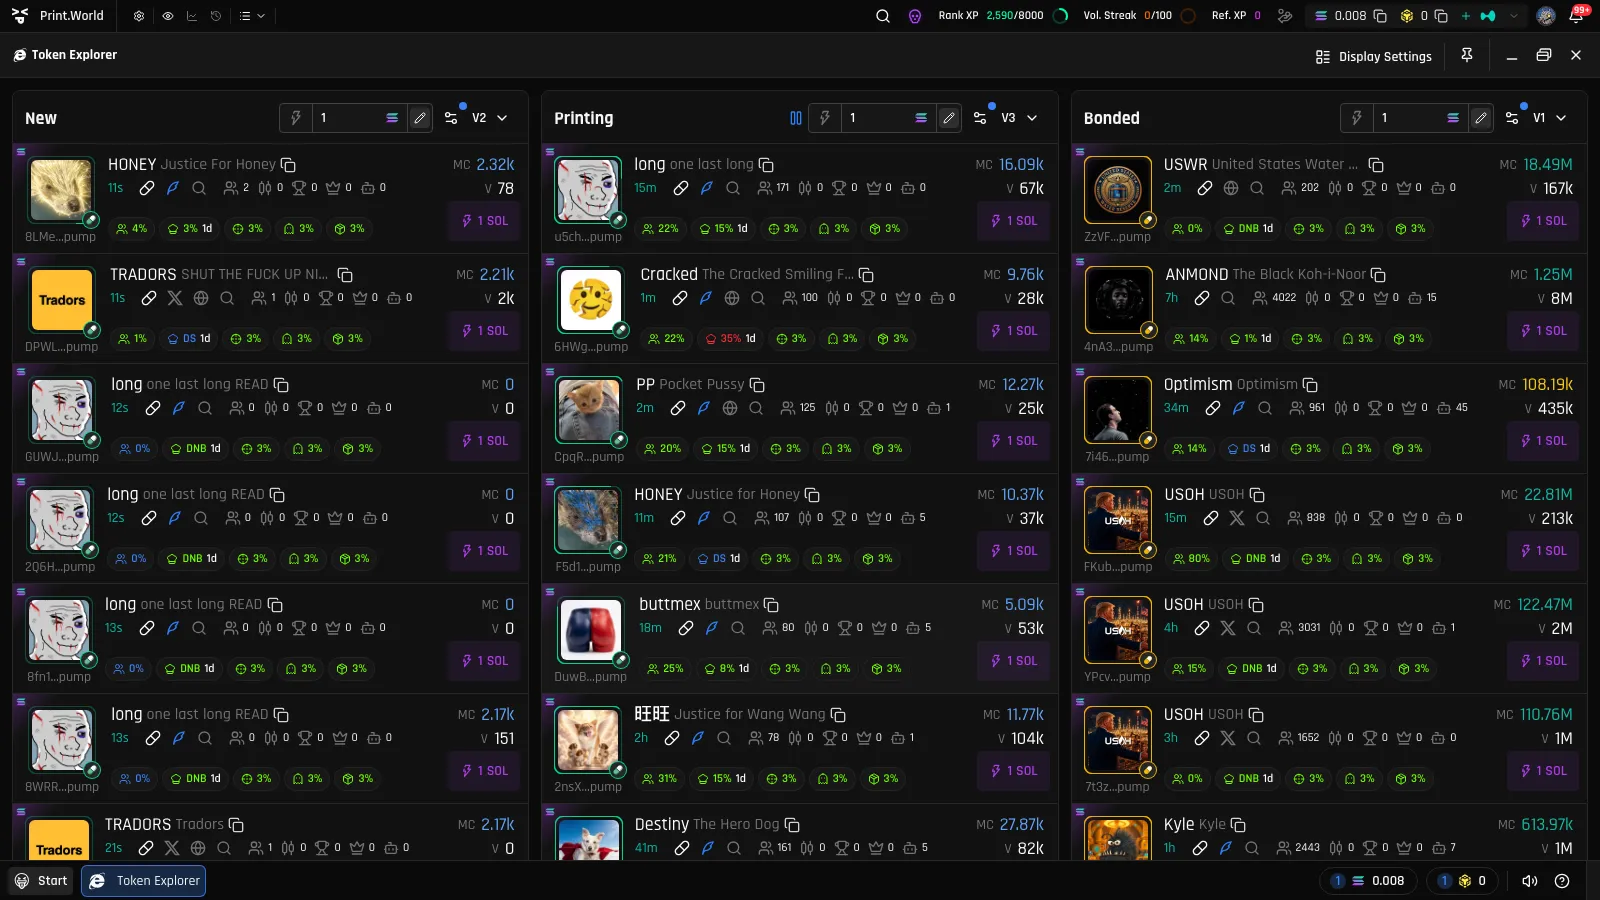Viewport: 1600px width, 900px height.
Task: Pause the Printing column feed
Action: pyautogui.click(x=796, y=118)
